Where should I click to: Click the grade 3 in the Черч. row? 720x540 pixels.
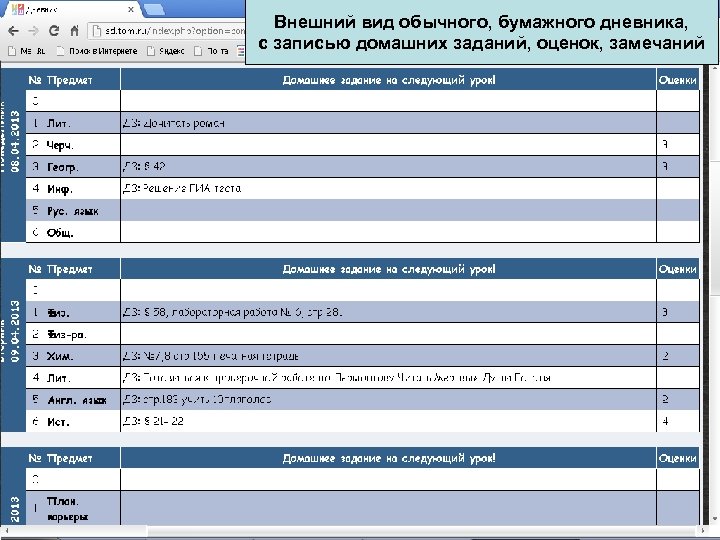[665, 145]
